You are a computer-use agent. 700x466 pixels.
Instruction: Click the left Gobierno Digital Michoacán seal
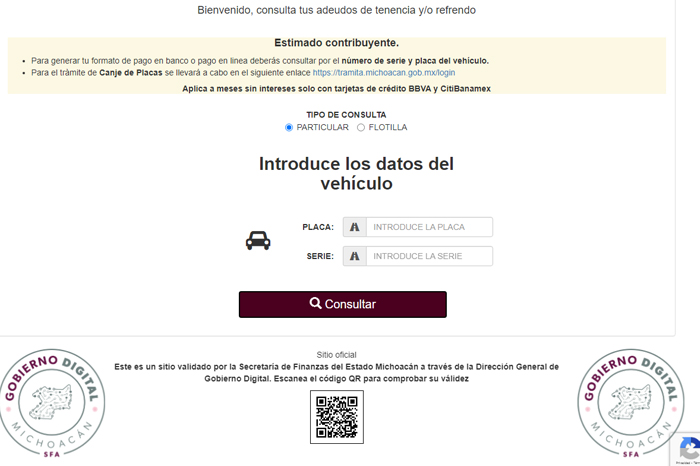tap(54, 403)
